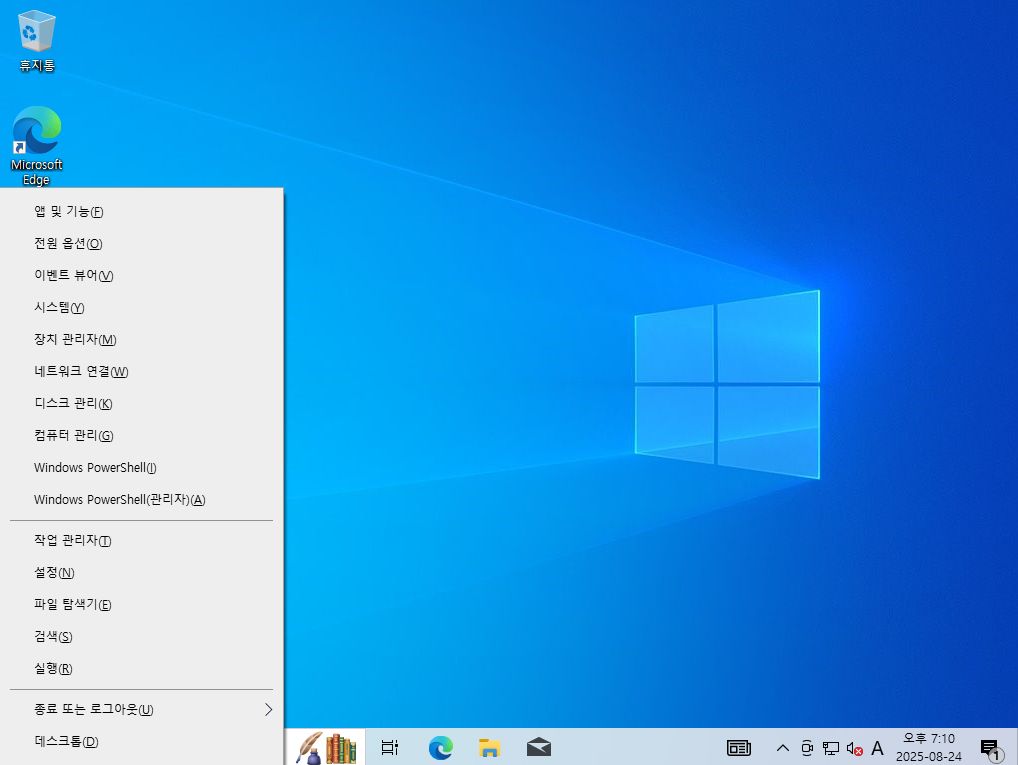
Task: Select 데스크톱(D) menu item
Action: (x=142, y=742)
